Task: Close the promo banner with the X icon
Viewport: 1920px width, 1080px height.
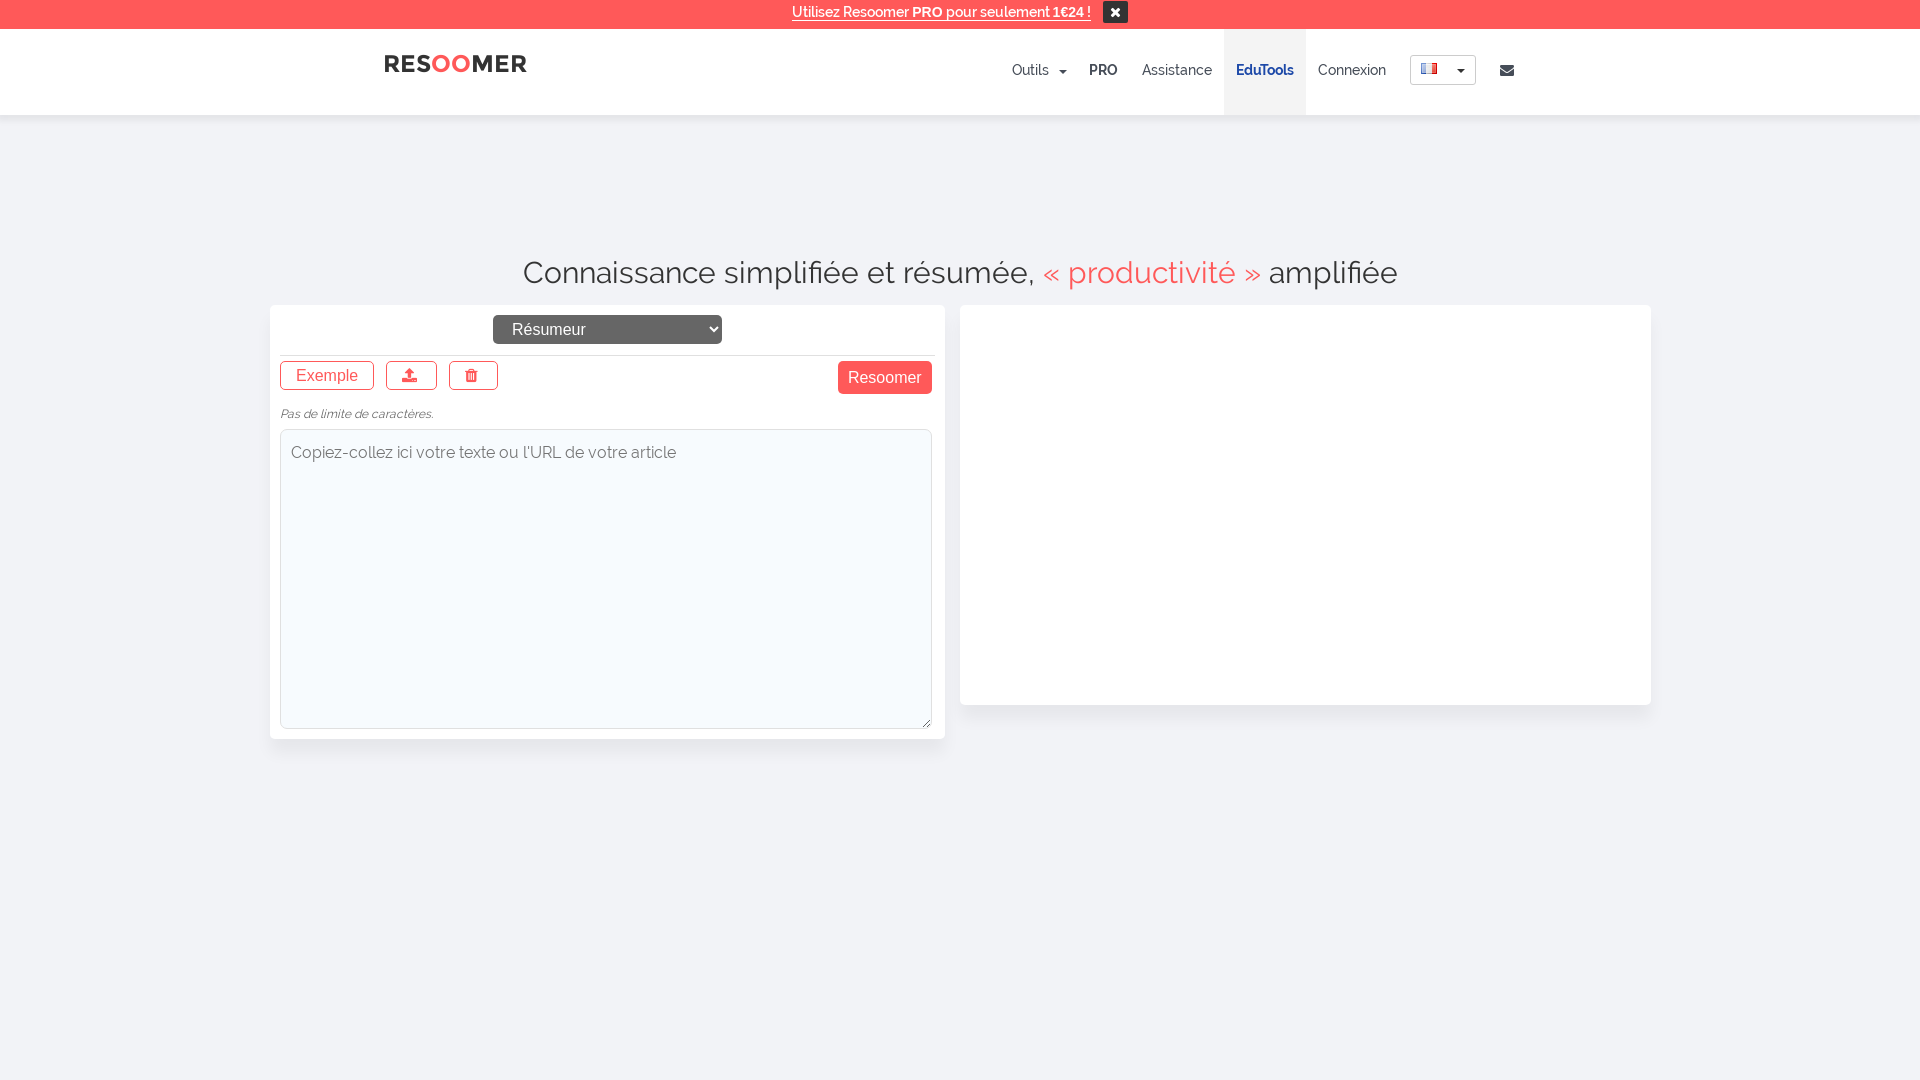Action: (1115, 12)
